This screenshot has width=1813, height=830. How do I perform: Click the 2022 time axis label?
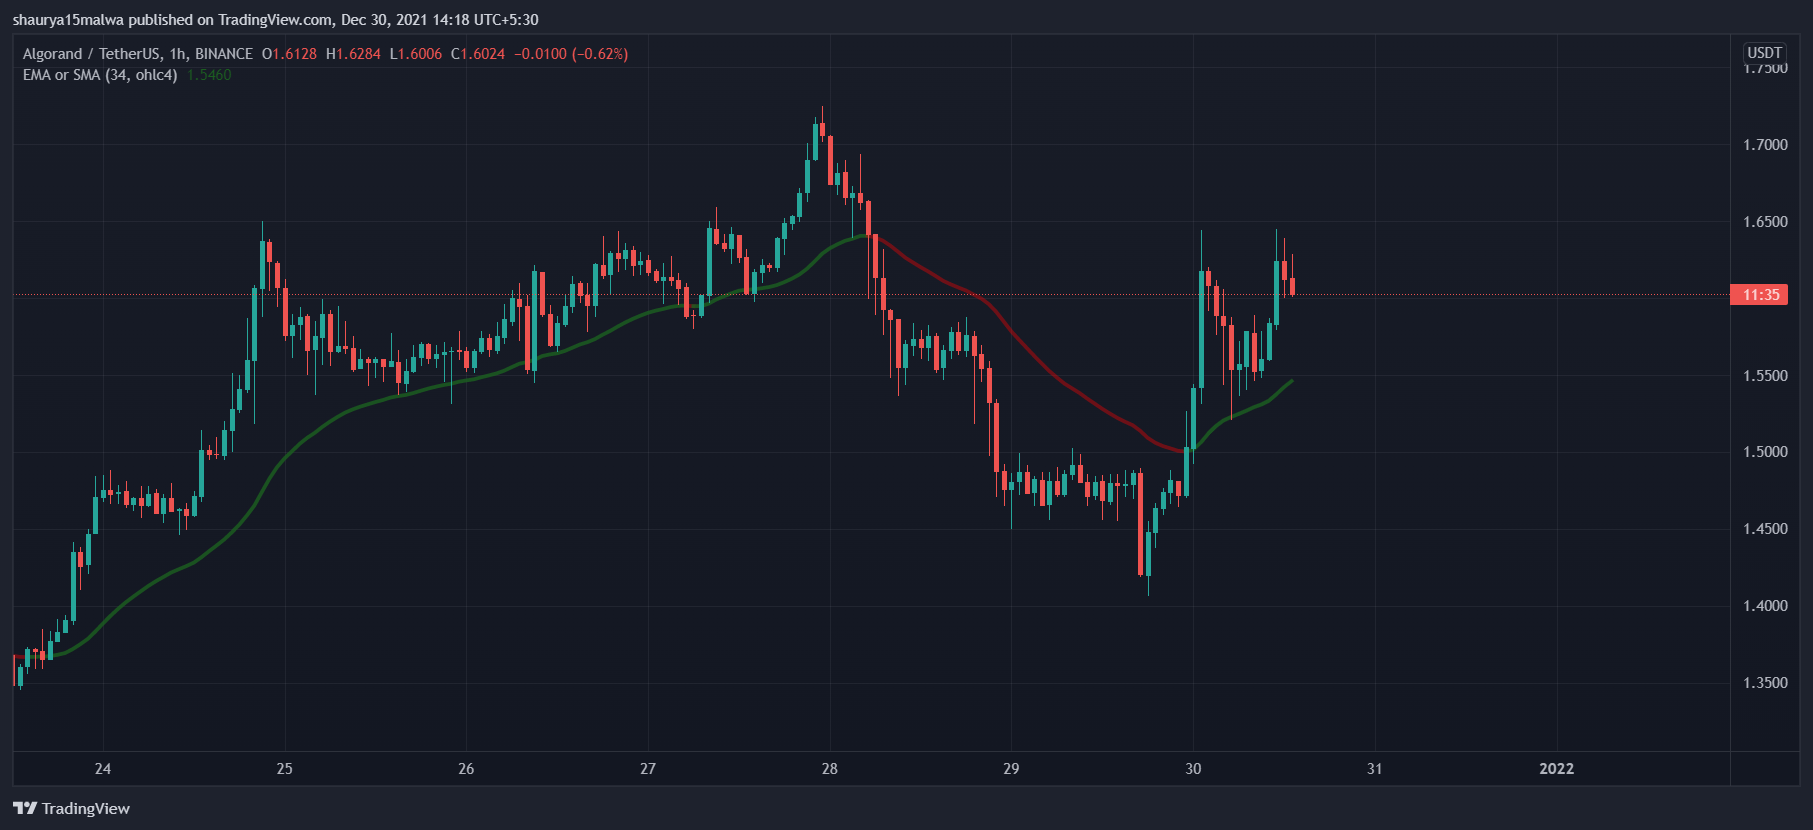pos(1556,769)
